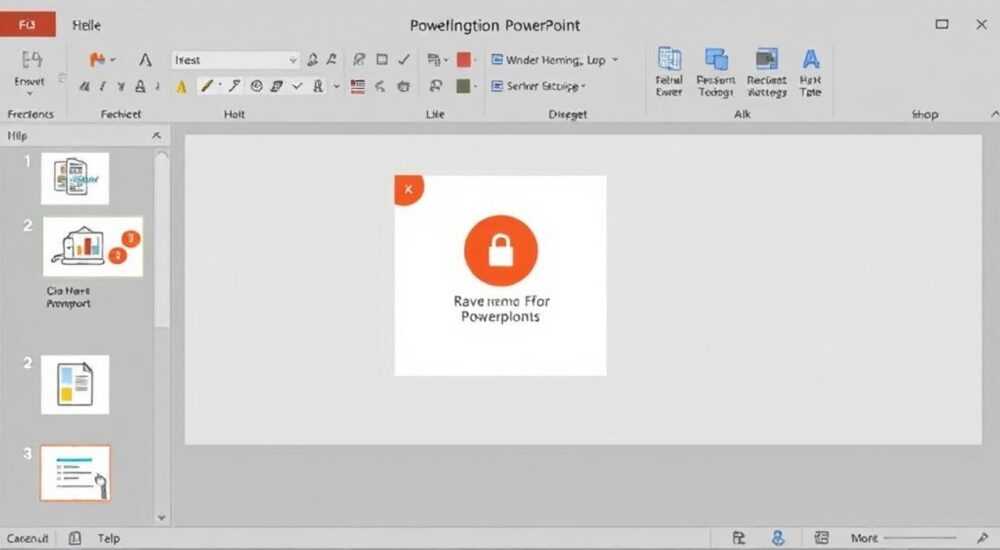Click the Recleet Wottegs screen icon
The image size is (1000, 550).
click(767, 72)
